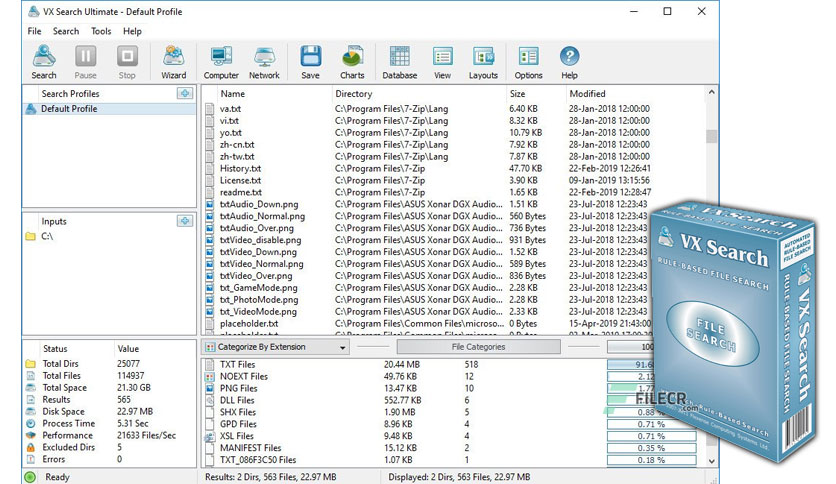
Task: Click the txtAudio_Down.png file icon
Action: pos(210,204)
